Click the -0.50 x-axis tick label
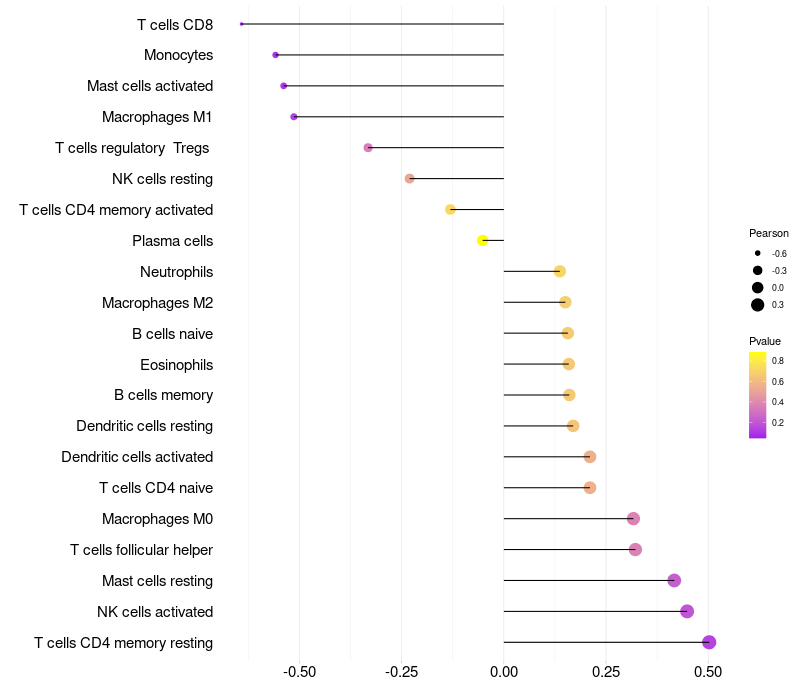The image size is (800, 700). 299,672
